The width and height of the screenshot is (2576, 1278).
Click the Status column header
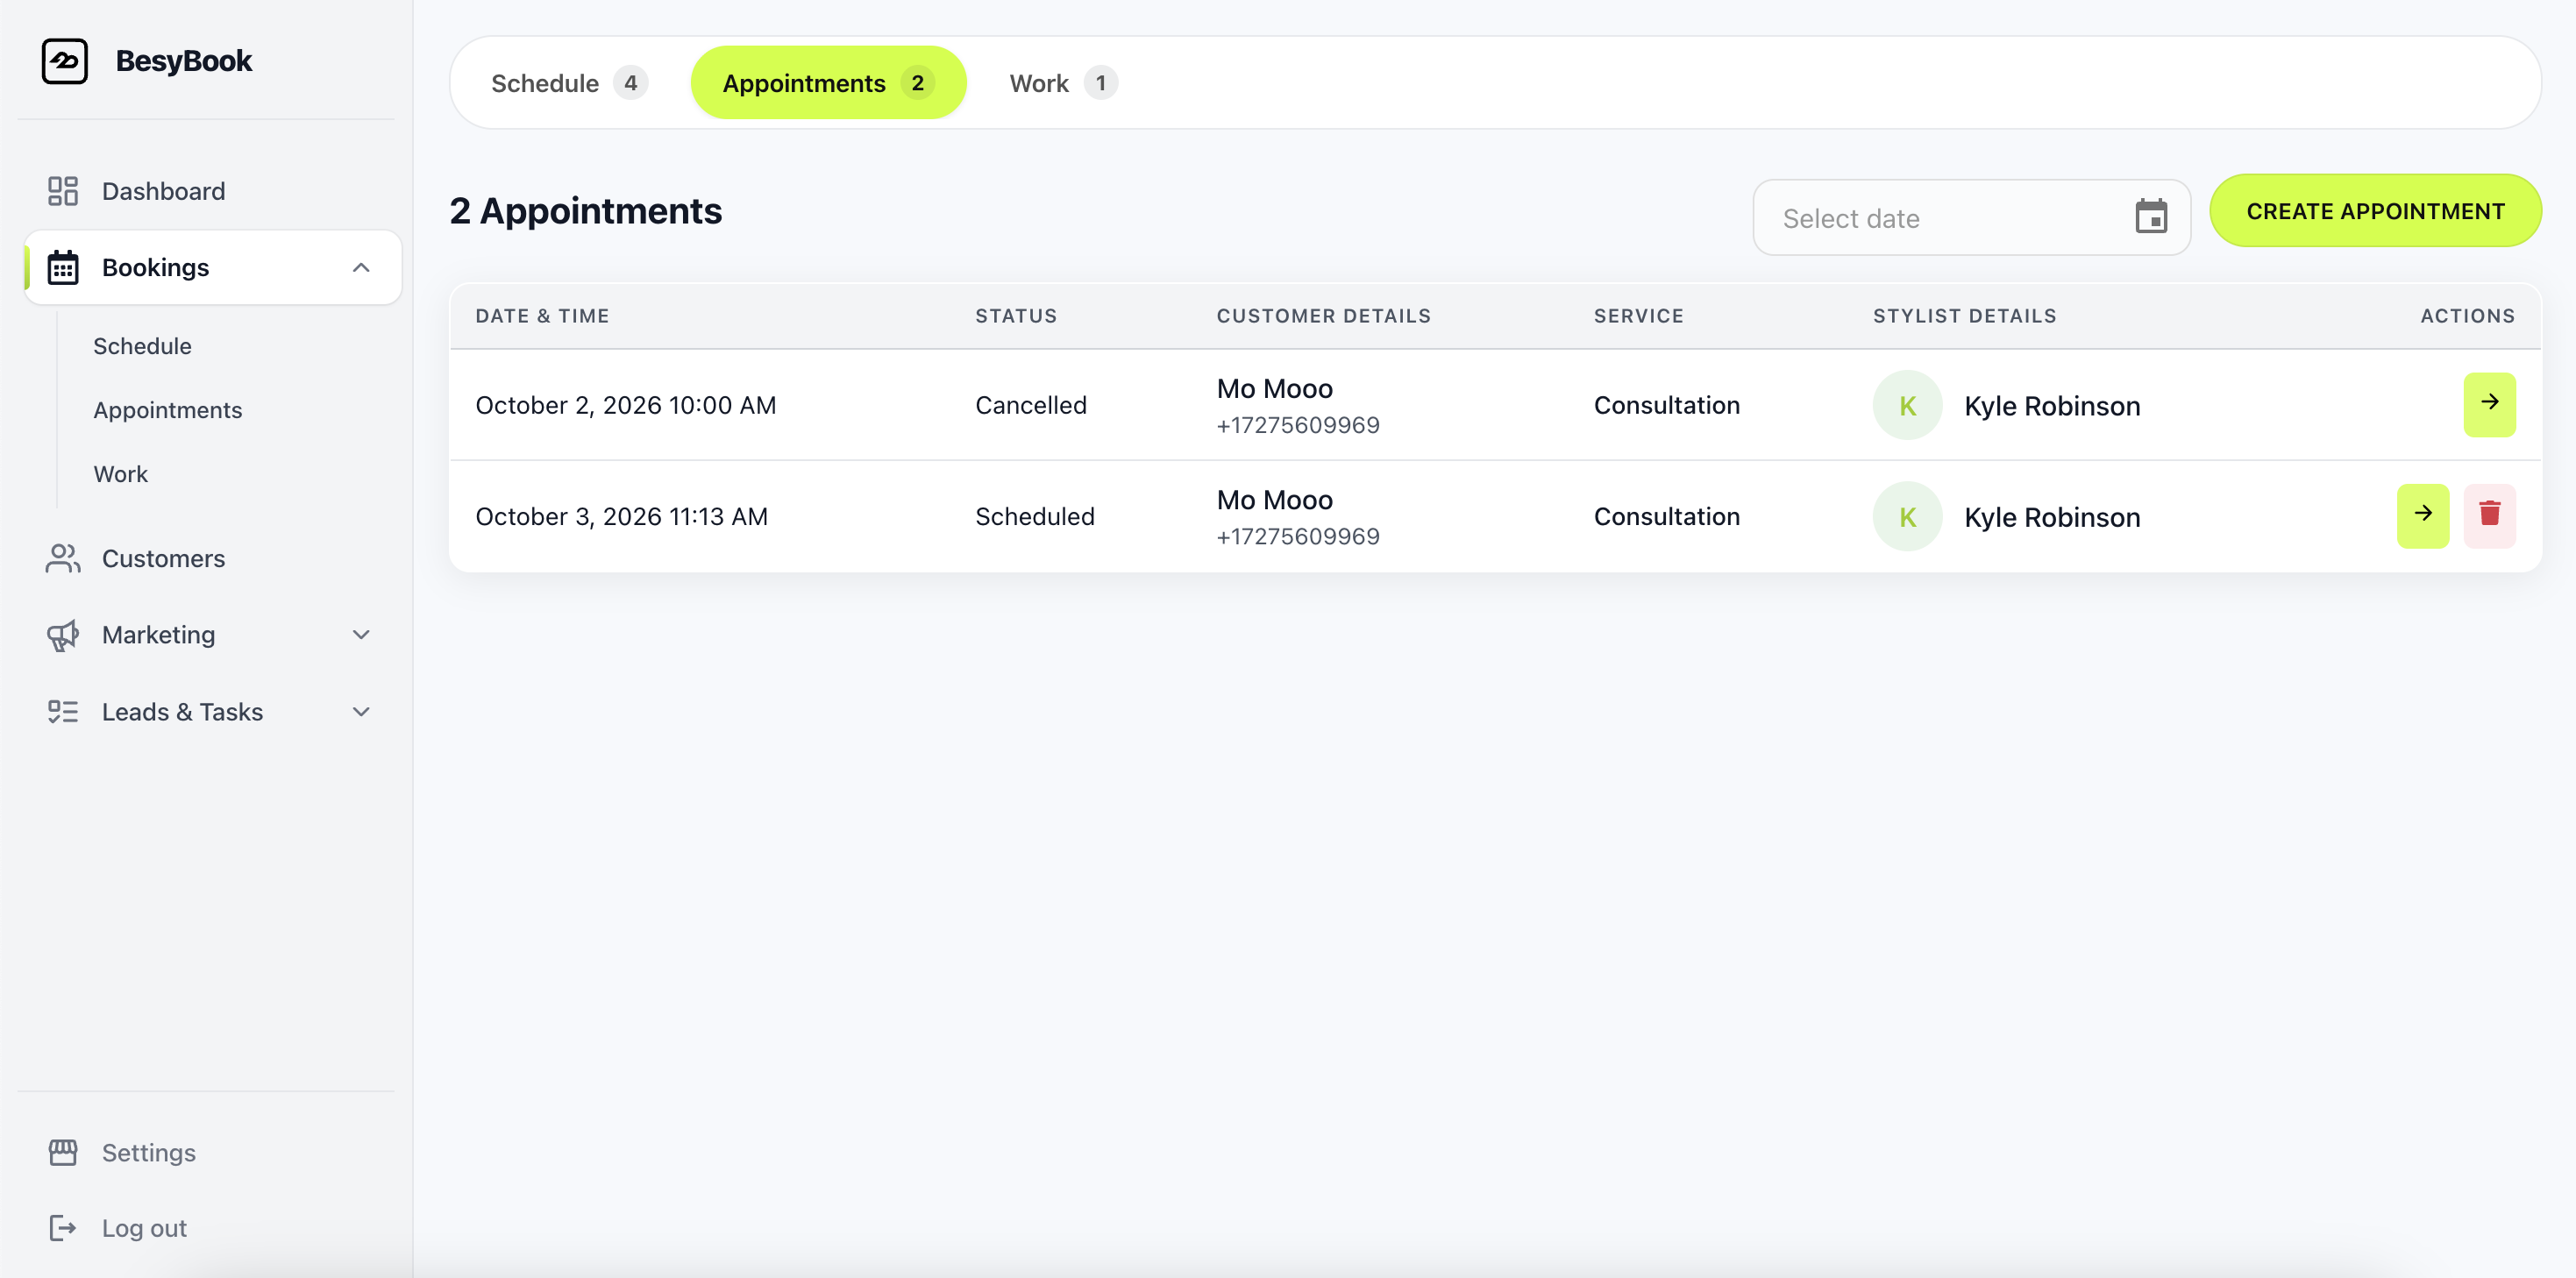pyautogui.click(x=1016, y=316)
